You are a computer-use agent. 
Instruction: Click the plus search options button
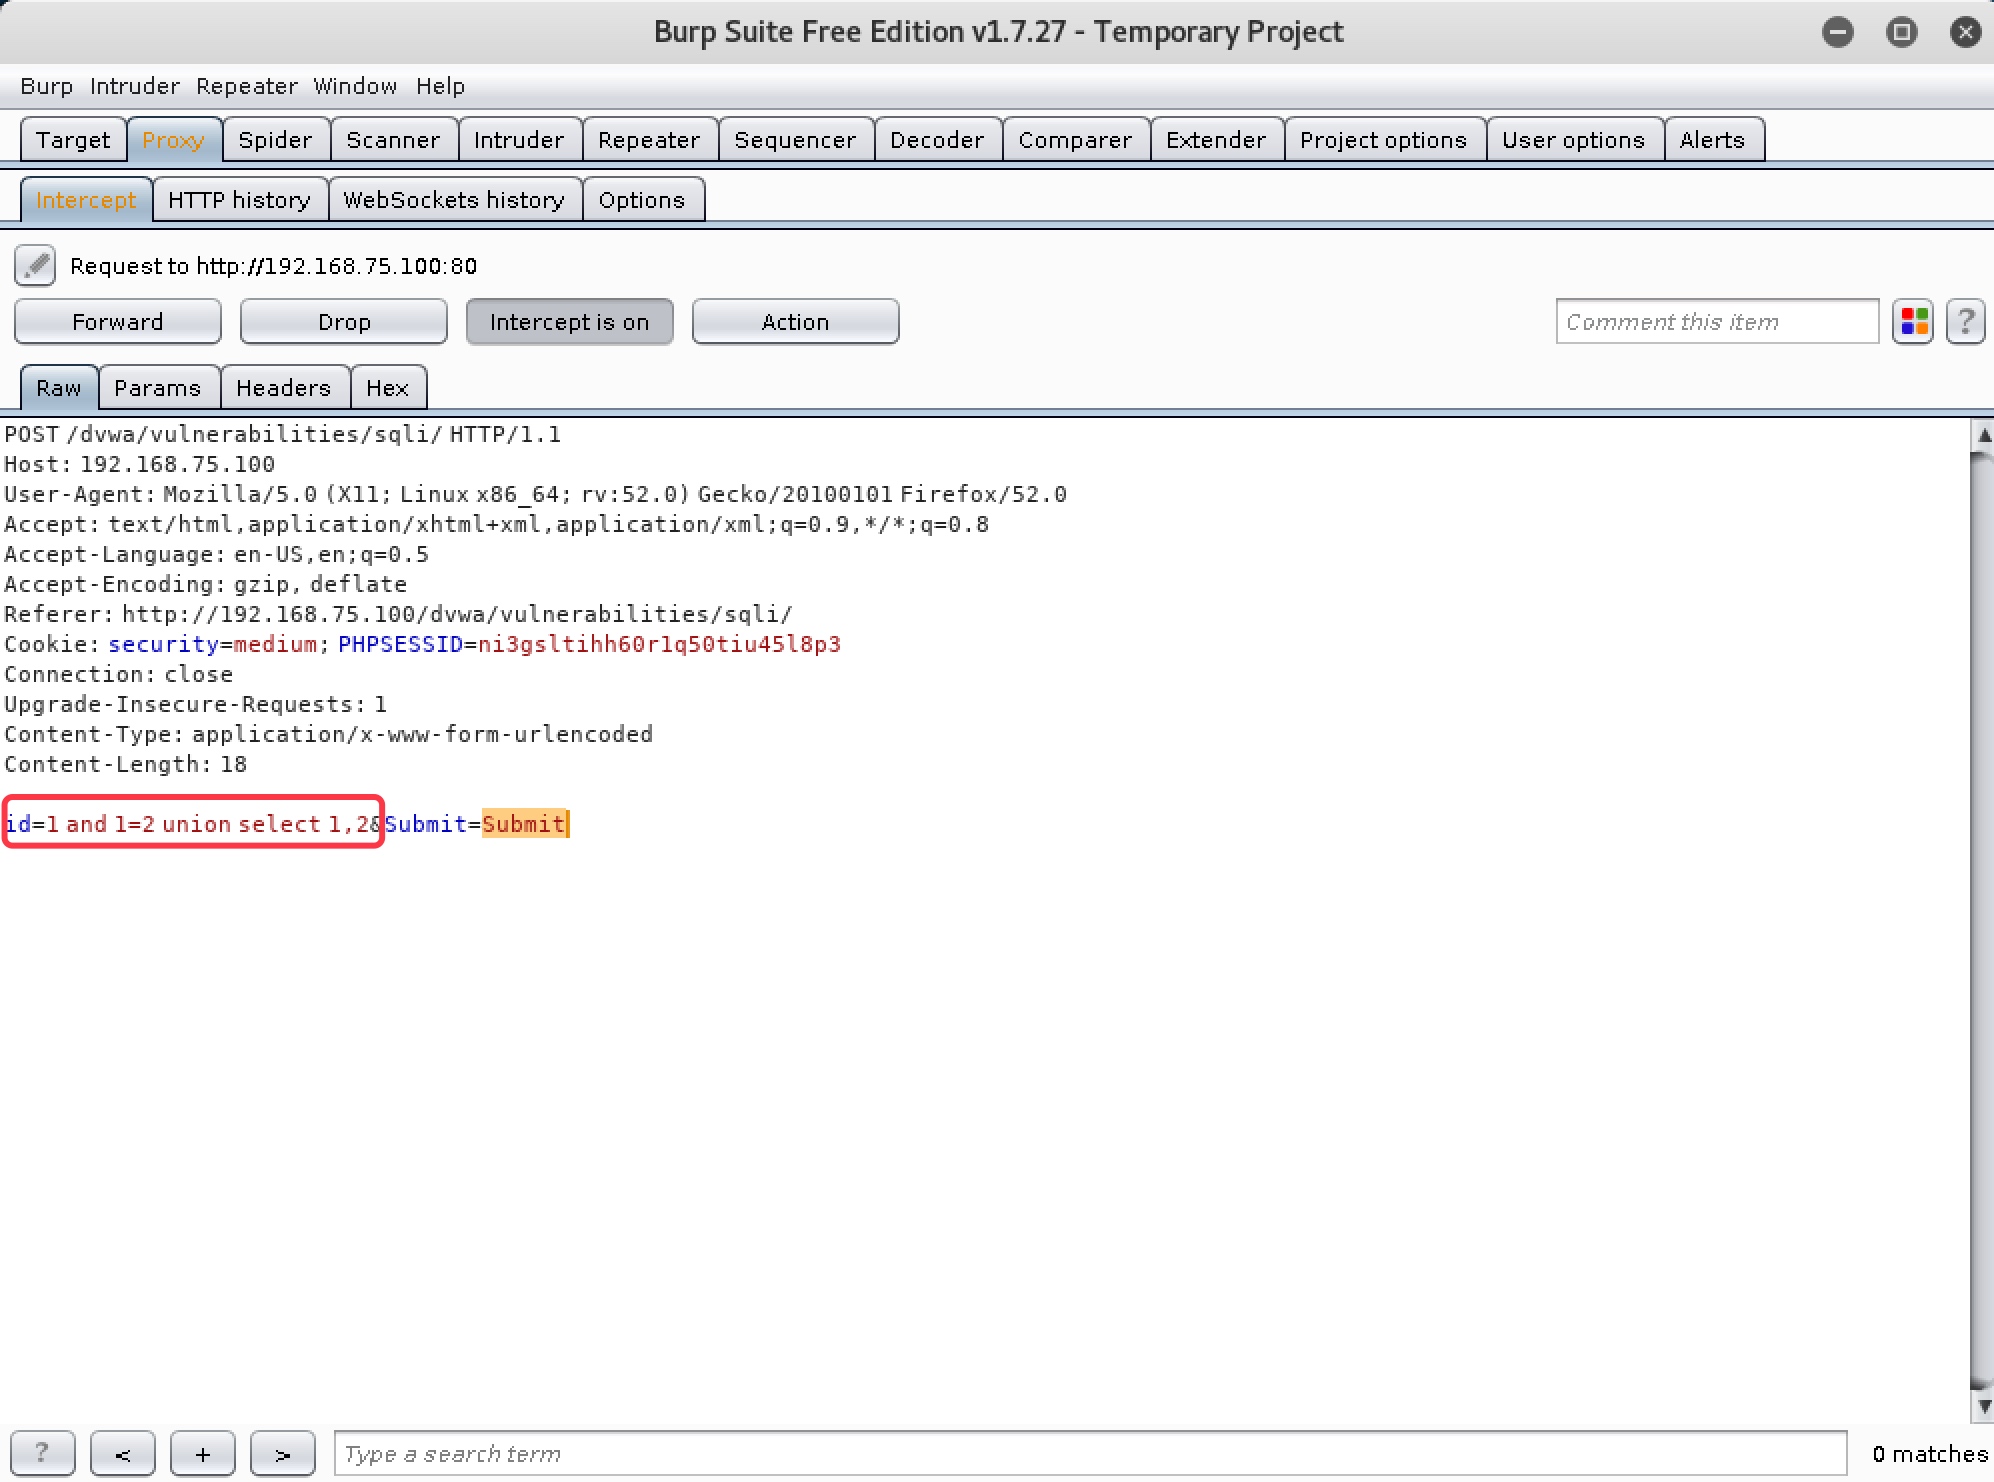pos(202,1453)
